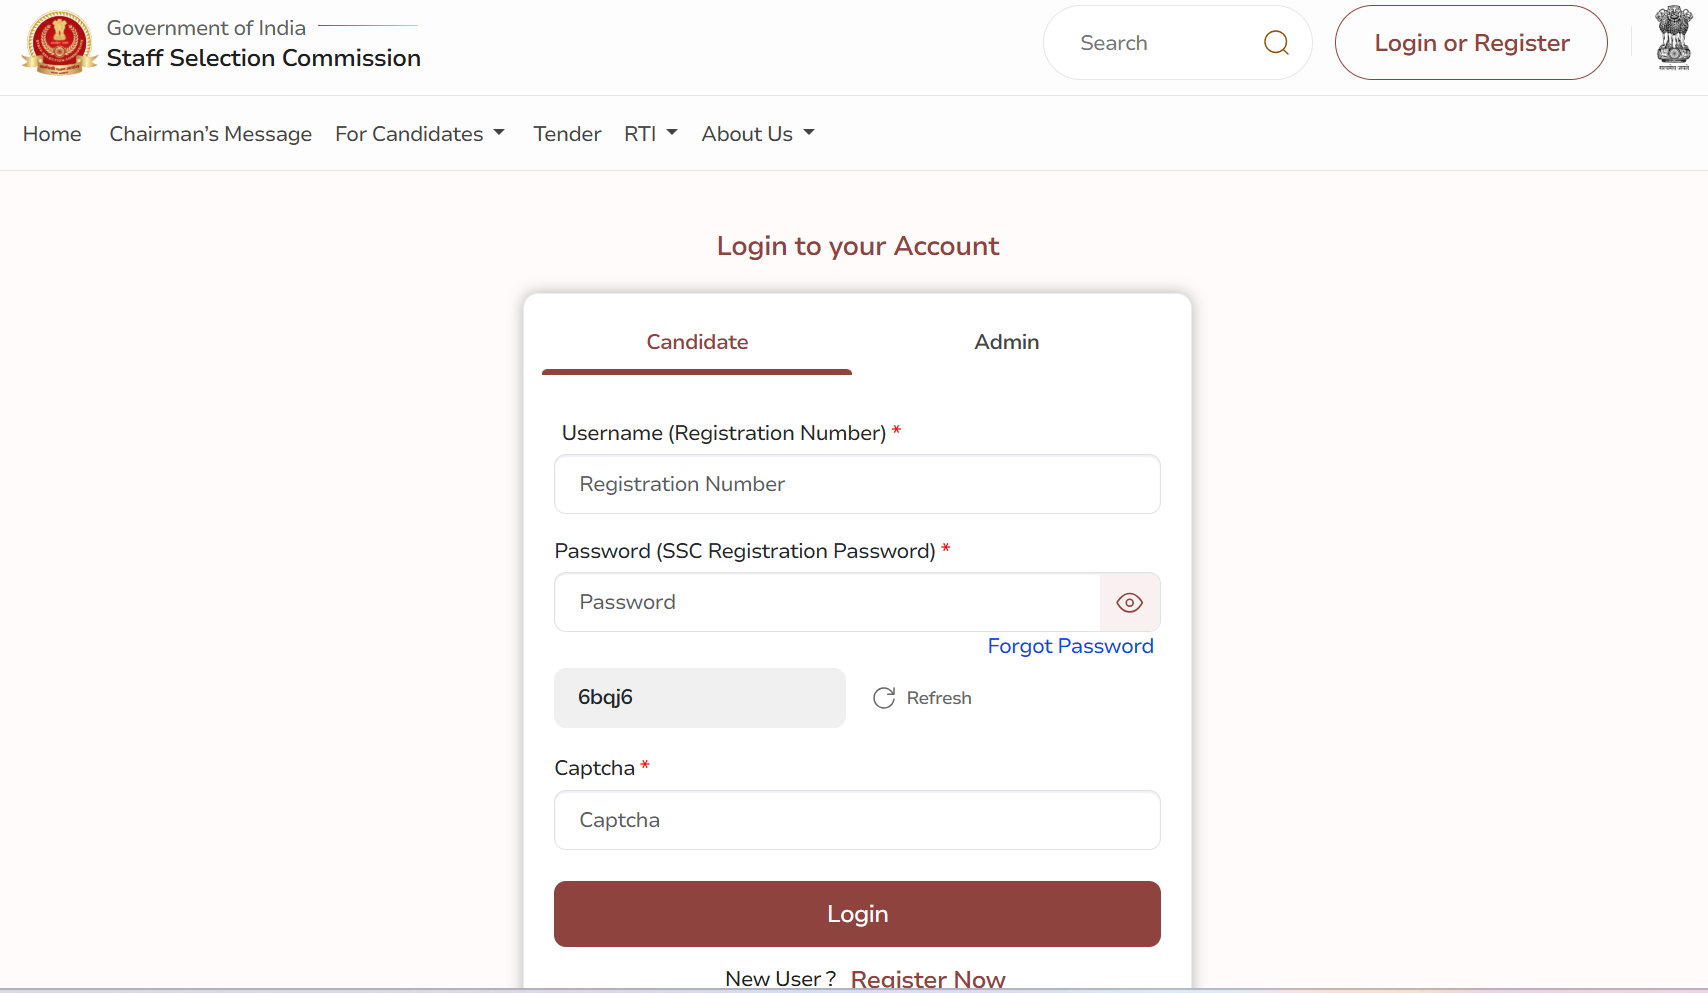The width and height of the screenshot is (1708, 993).
Task: Show the password using the eye toggle
Action: point(1129,602)
